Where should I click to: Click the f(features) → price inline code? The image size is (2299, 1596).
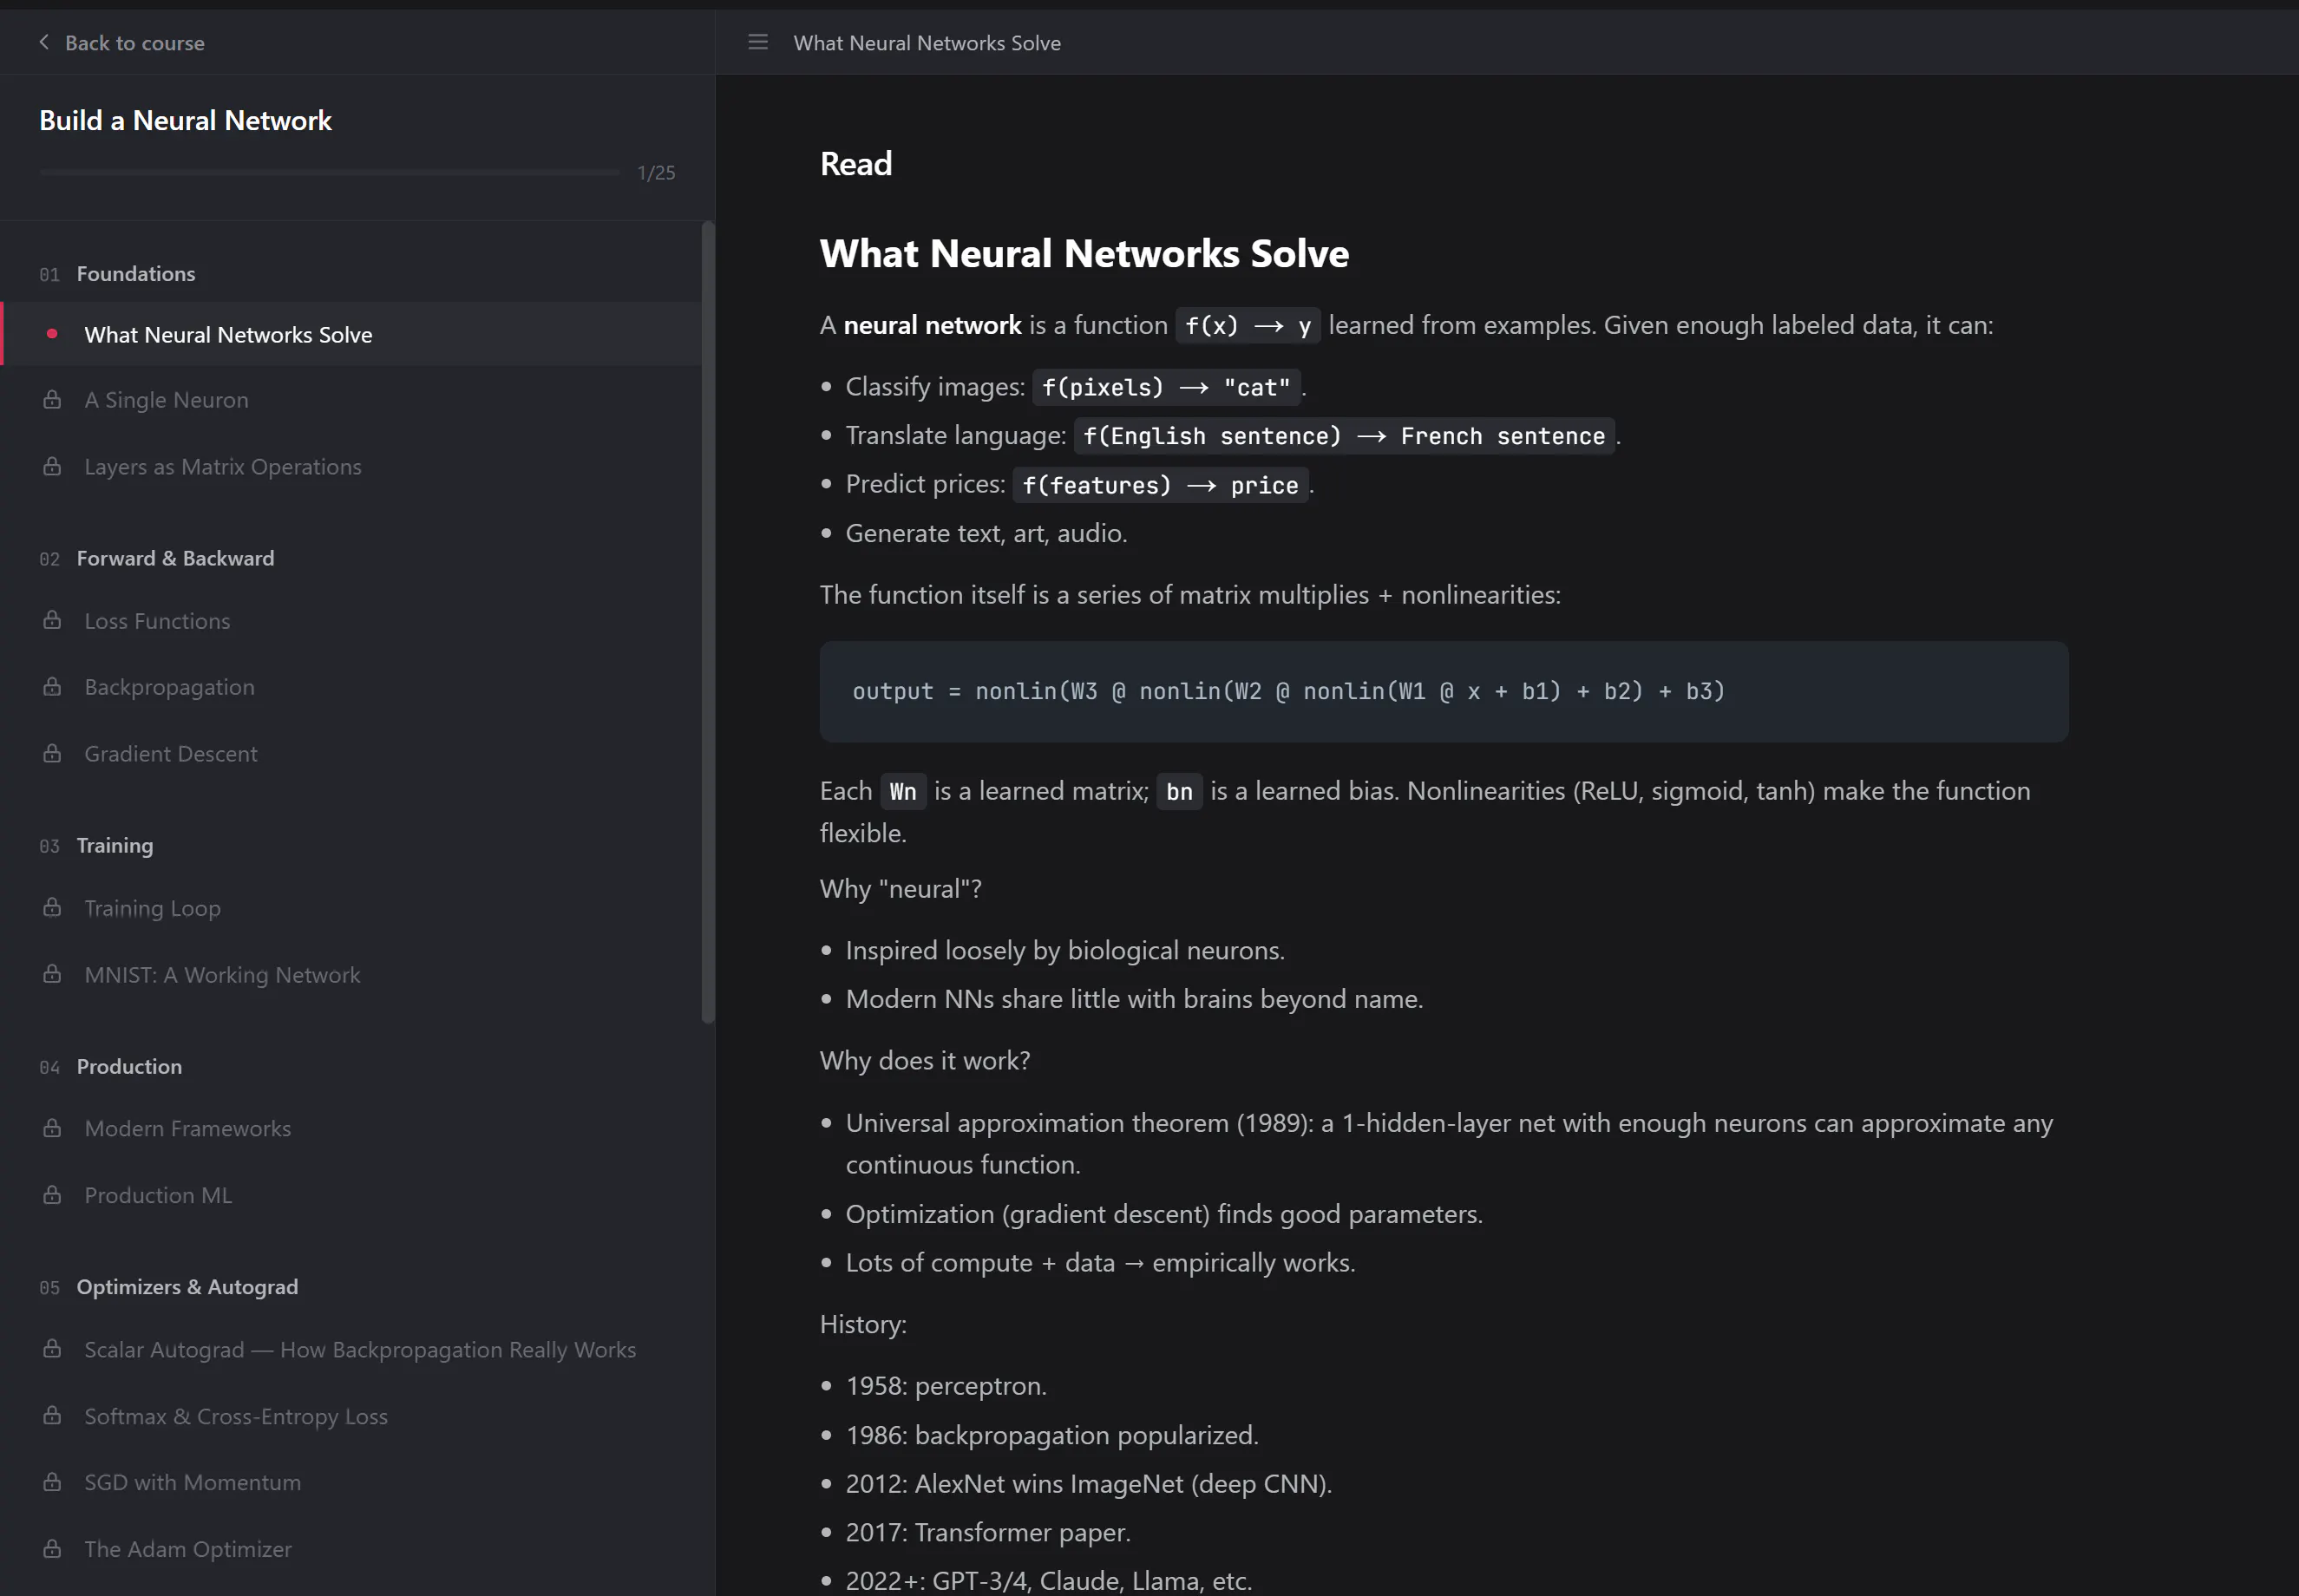[x=1160, y=486]
